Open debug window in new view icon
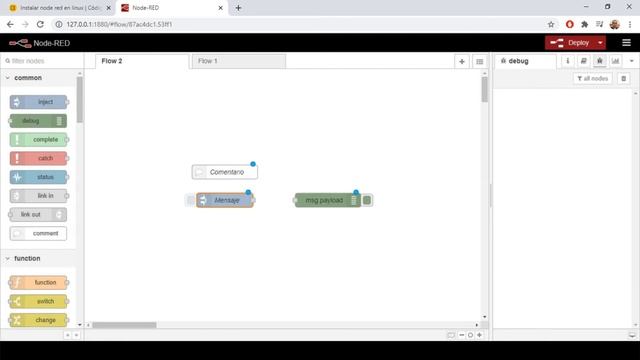 [x=632, y=335]
